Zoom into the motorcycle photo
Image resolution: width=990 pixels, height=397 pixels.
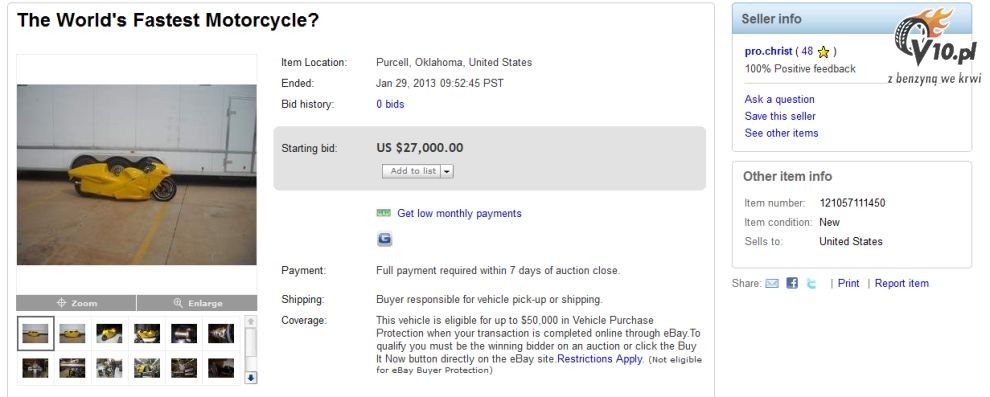coord(76,303)
